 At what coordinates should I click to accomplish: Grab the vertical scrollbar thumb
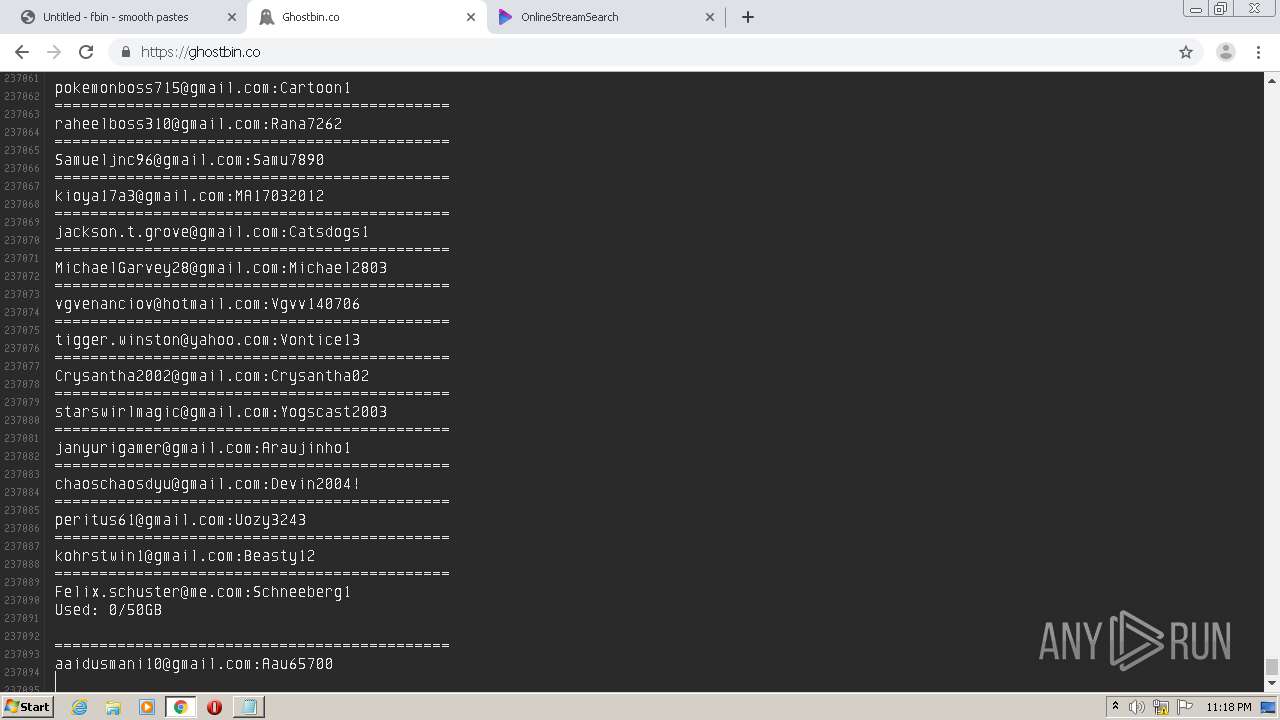point(1272,667)
